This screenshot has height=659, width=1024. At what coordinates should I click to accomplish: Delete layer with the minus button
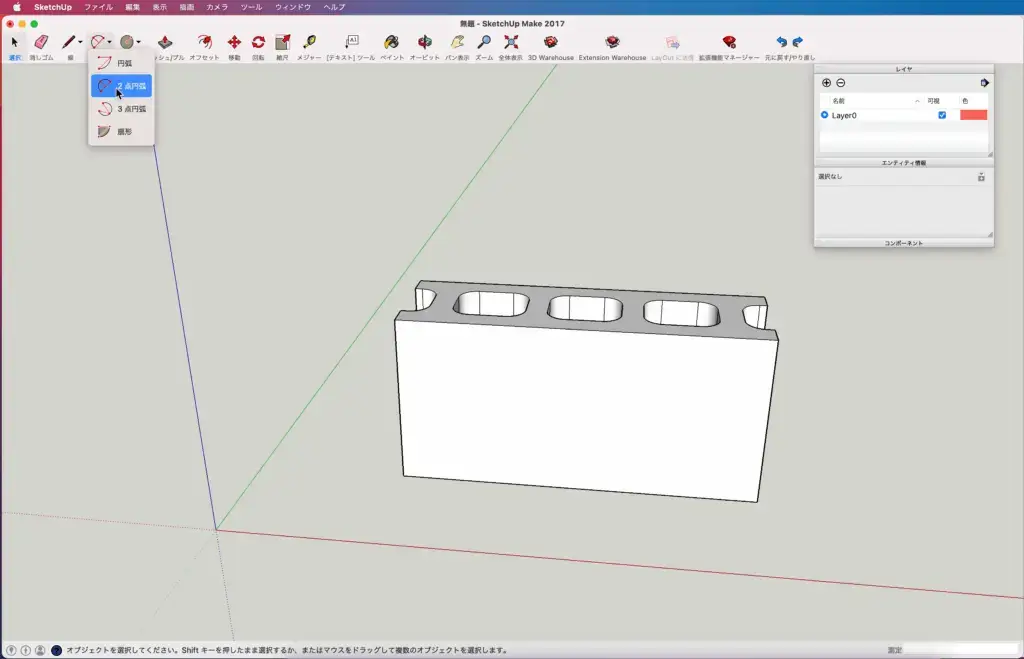point(840,83)
